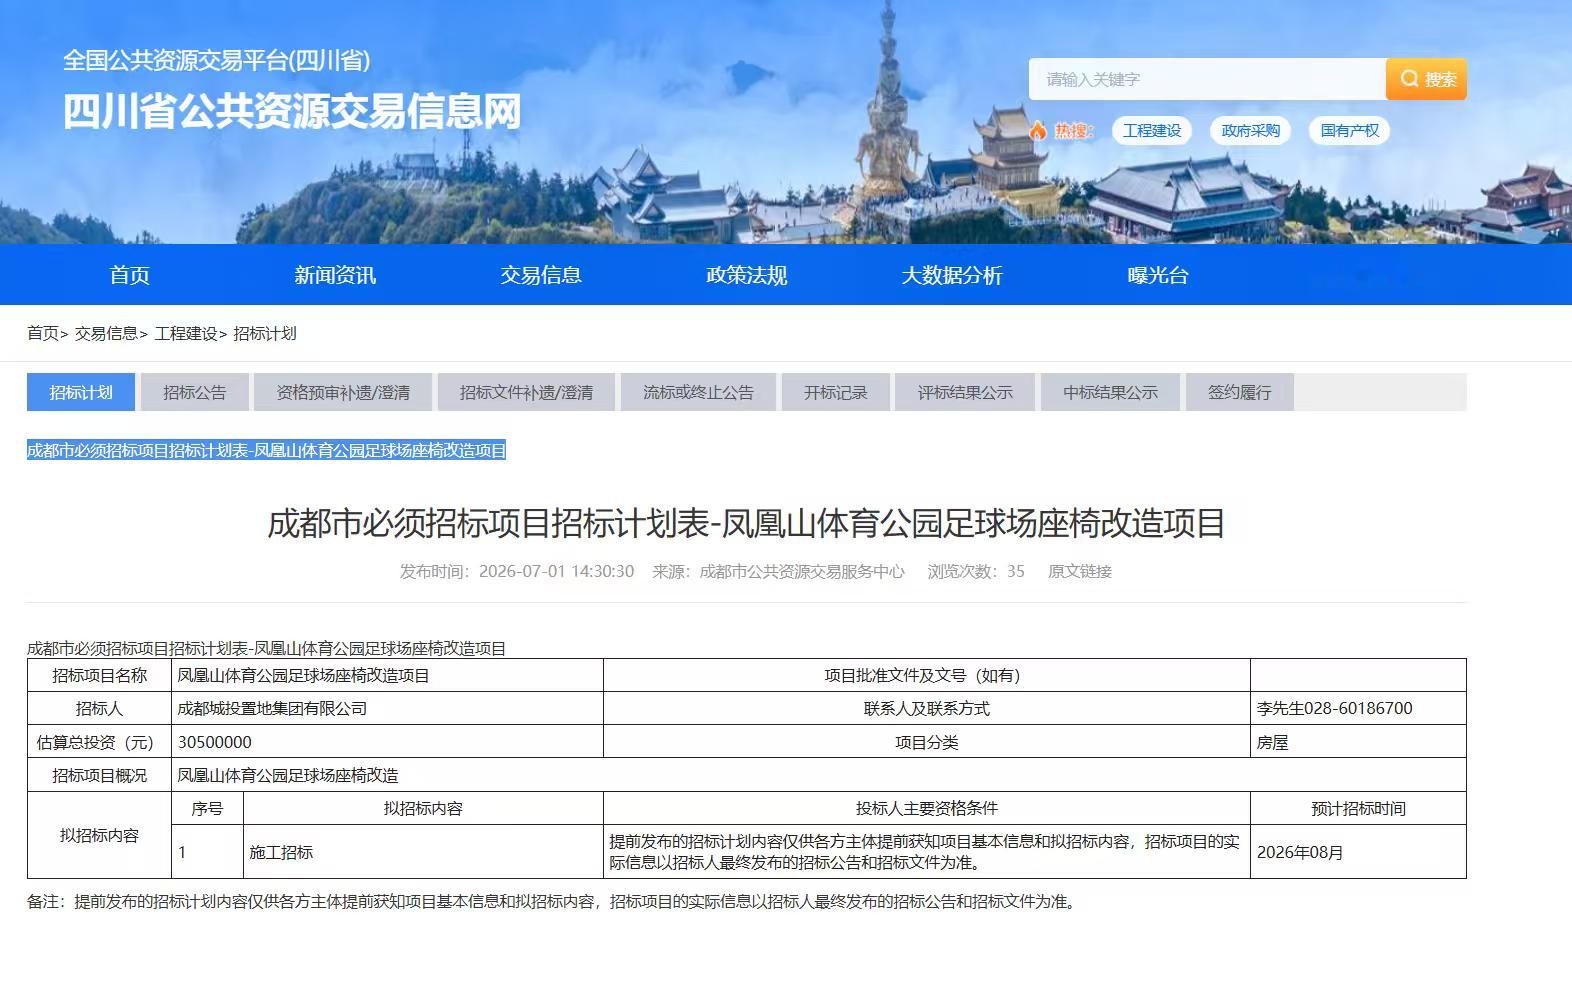The image size is (1572, 981).
Task: Click the 拟招标内容 column header
Action: tap(423, 808)
